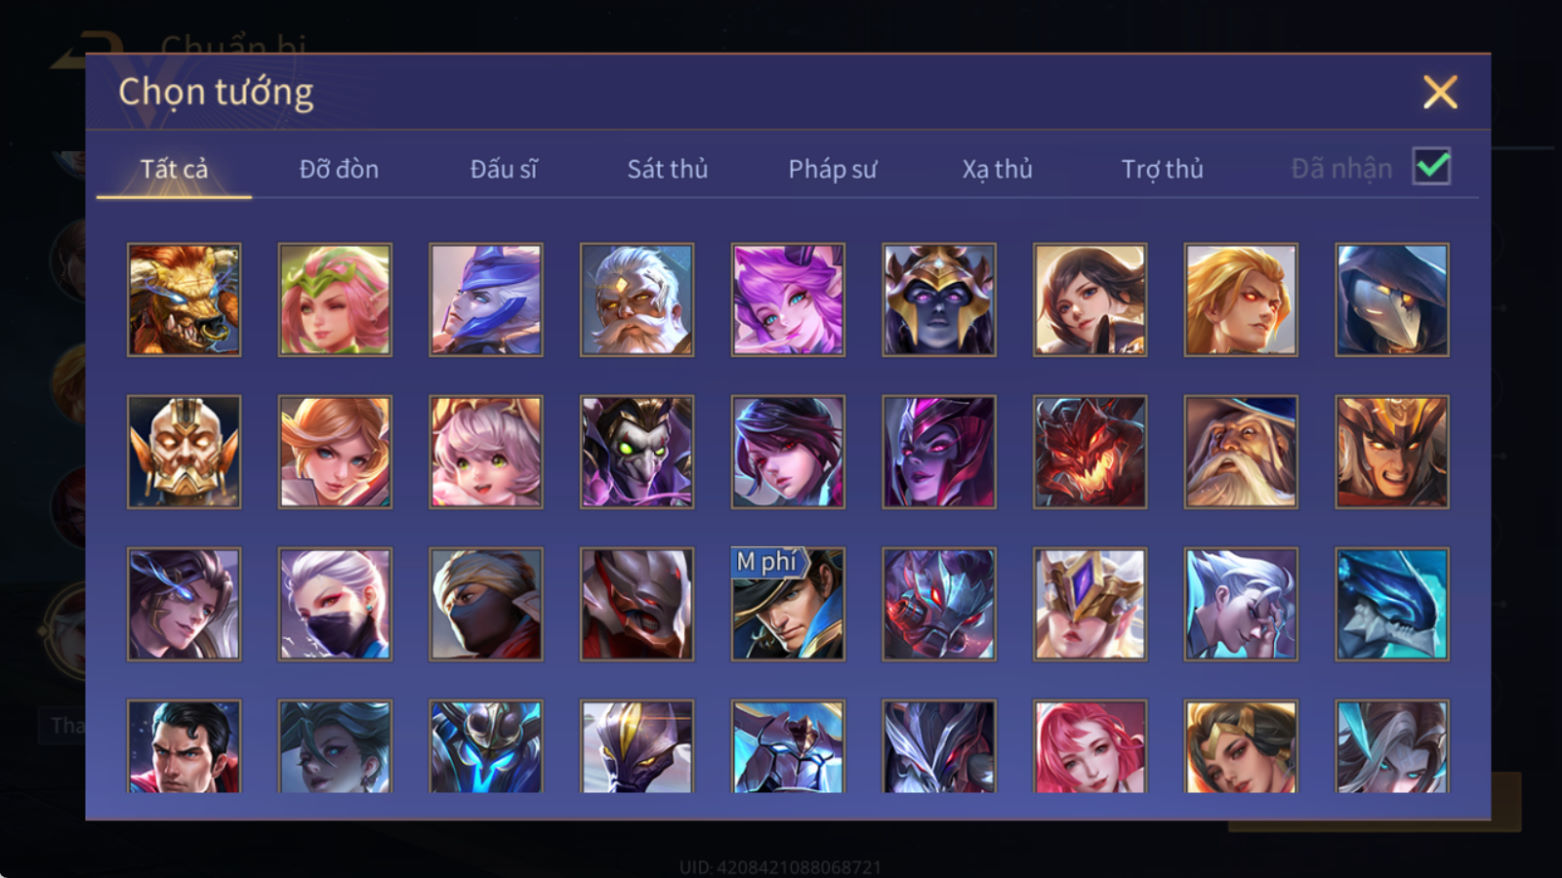
Task: Select the red lava demon hero
Action: tap(1090, 452)
